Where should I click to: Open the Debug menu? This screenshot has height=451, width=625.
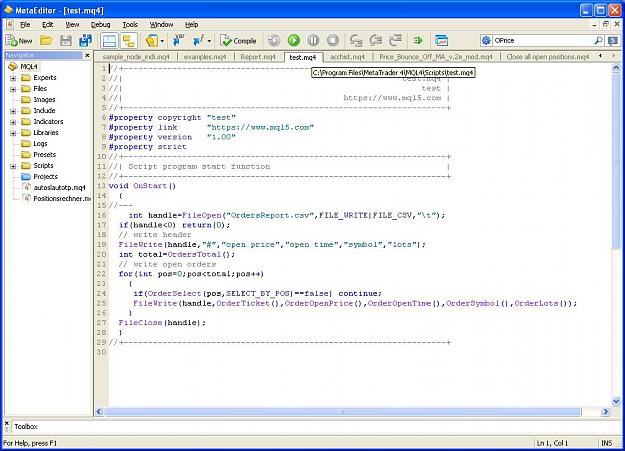point(100,25)
